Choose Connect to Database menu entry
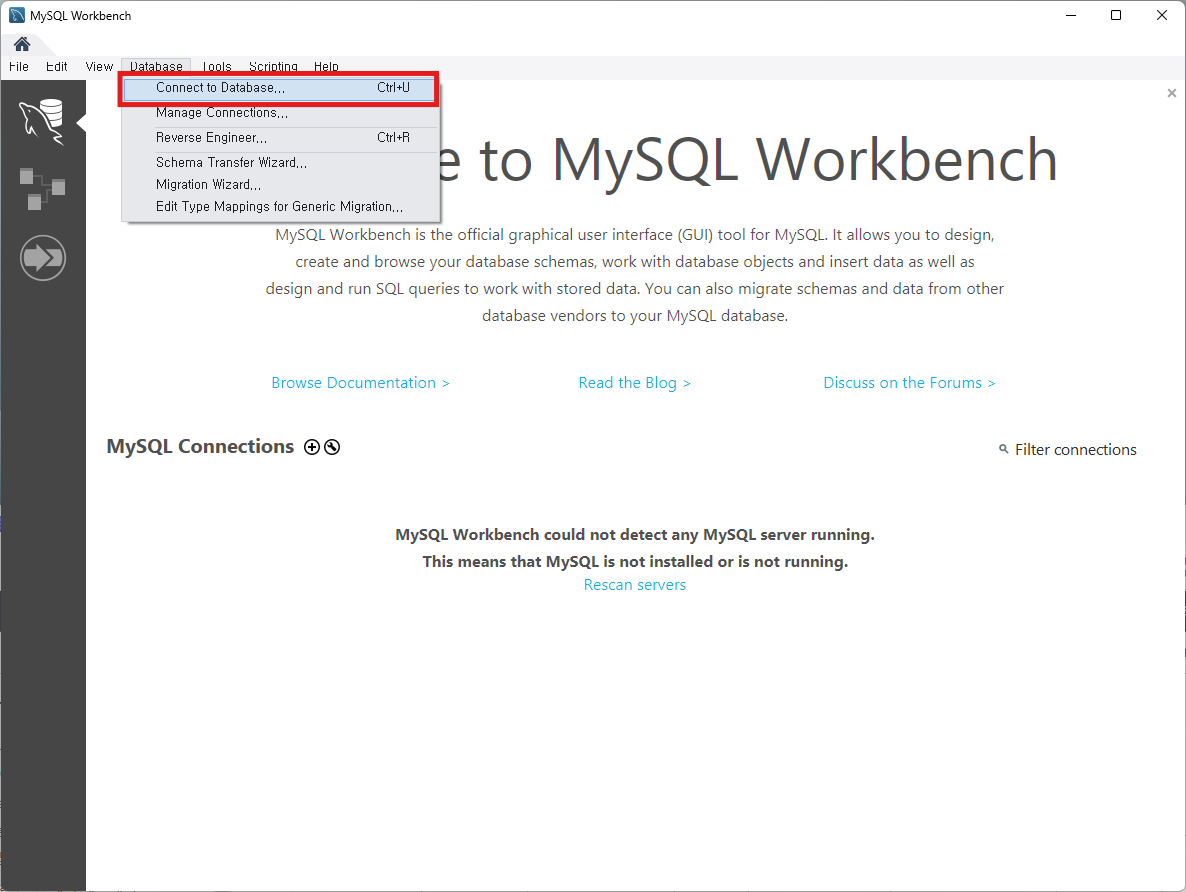Image resolution: width=1186 pixels, height=892 pixels. (279, 88)
